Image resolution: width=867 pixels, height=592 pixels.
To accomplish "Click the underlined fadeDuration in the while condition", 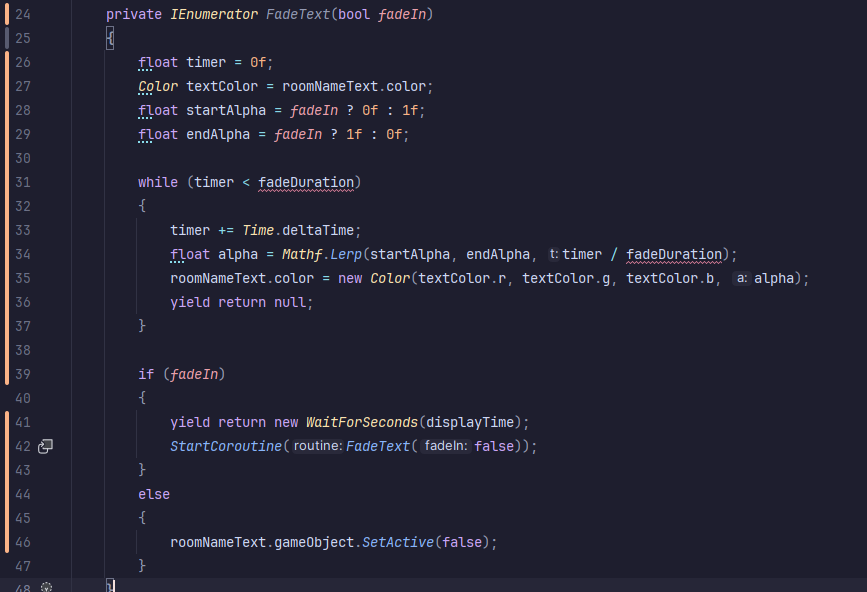I will 306,182.
